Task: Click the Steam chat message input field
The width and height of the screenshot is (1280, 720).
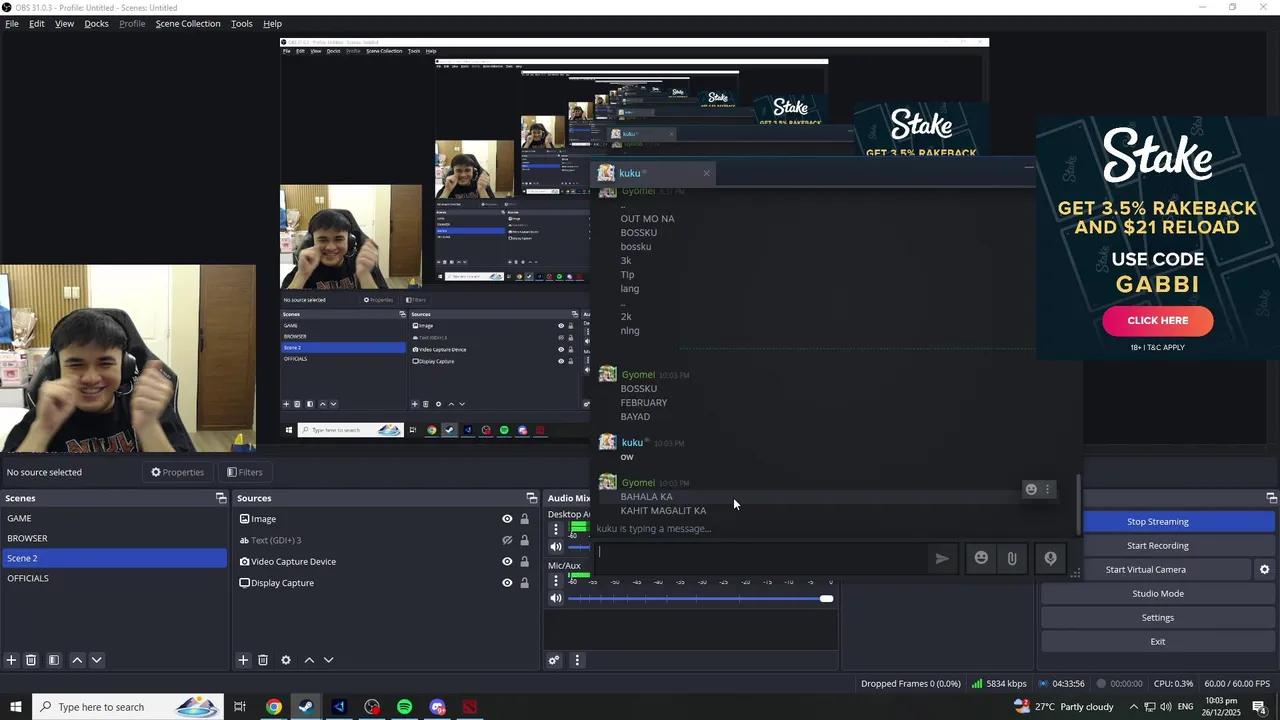Action: (x=760, y=558)
